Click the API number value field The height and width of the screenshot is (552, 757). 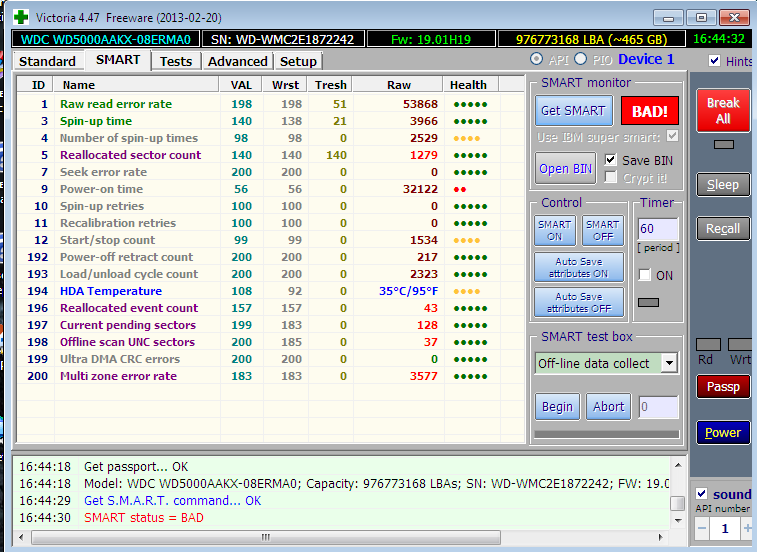point(725,528)
